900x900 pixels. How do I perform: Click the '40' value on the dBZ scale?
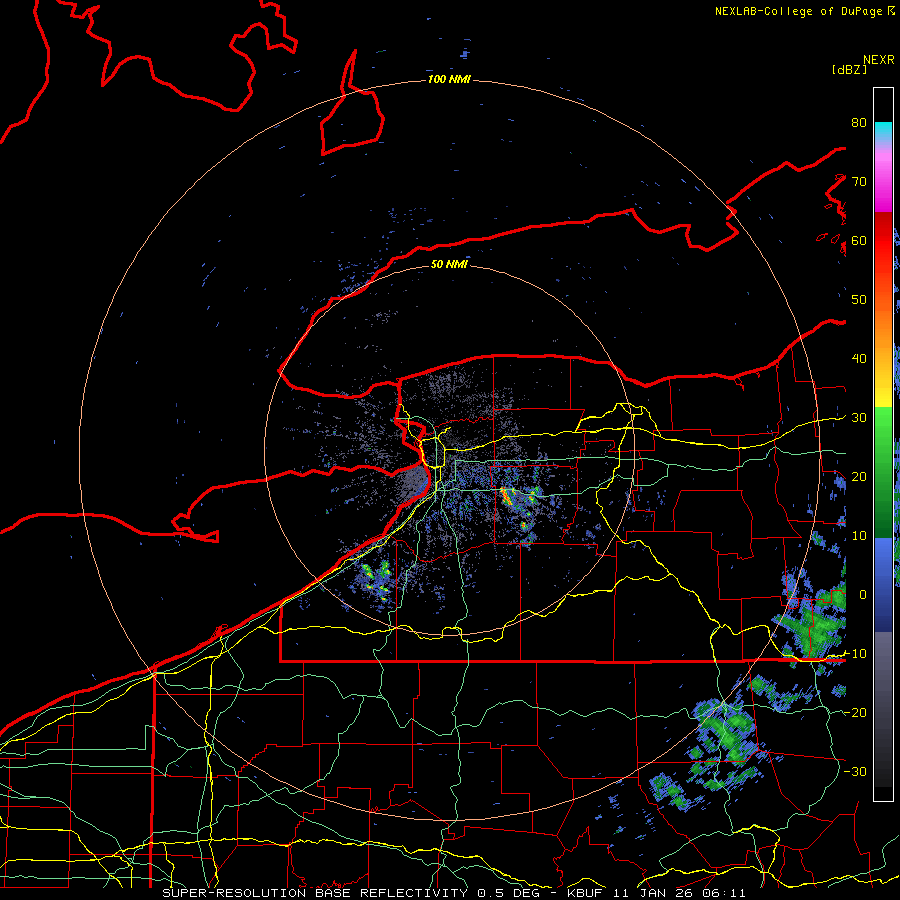point(859,358)
